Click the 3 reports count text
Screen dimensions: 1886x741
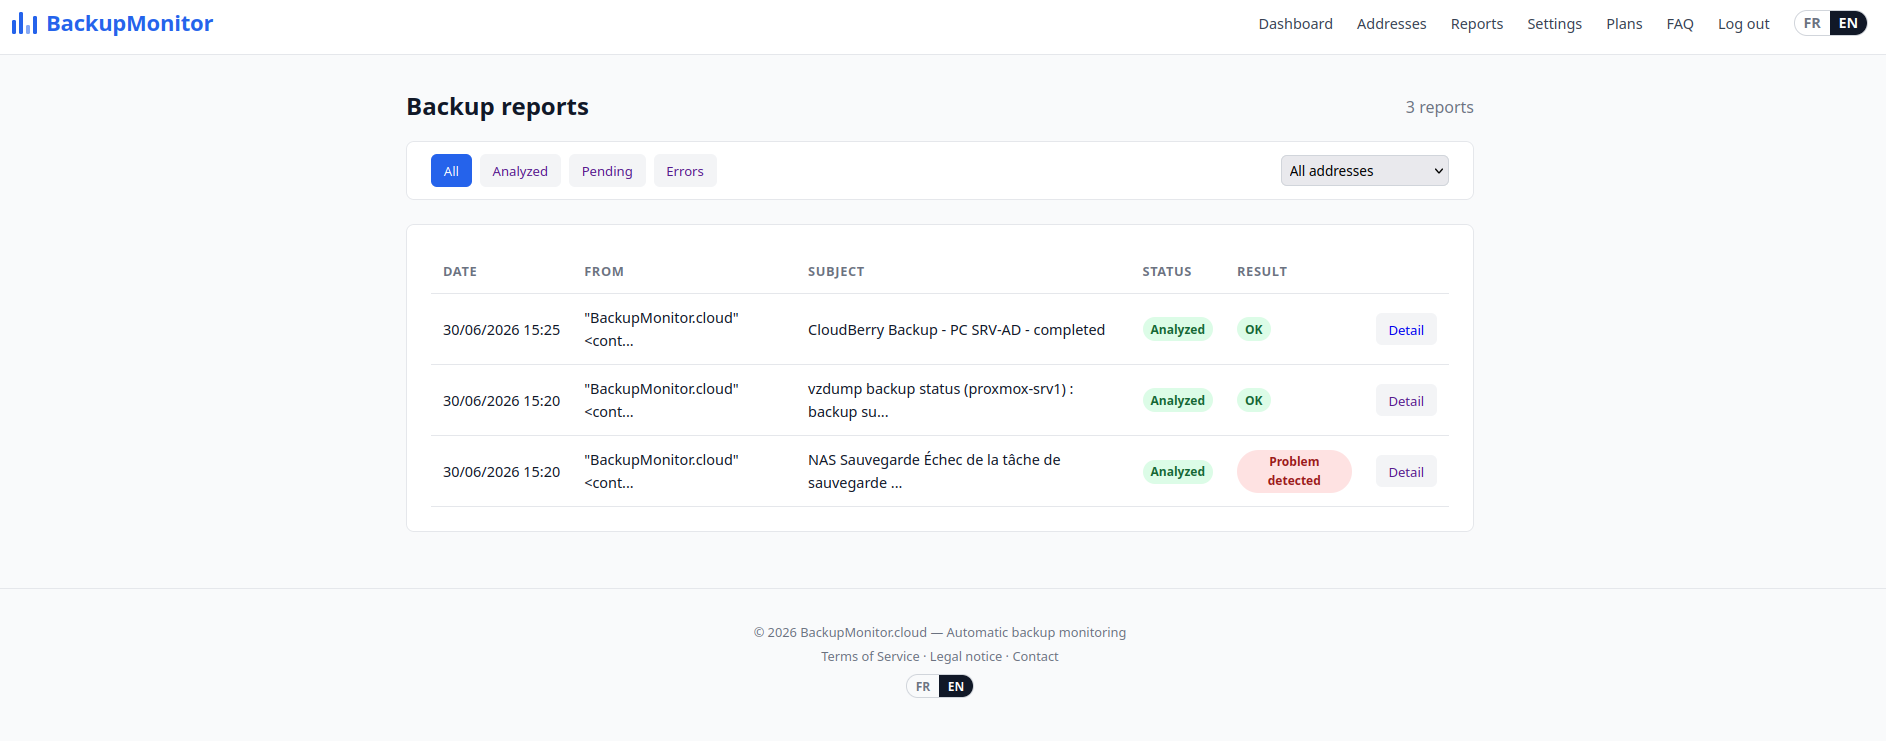[1439, 107]
